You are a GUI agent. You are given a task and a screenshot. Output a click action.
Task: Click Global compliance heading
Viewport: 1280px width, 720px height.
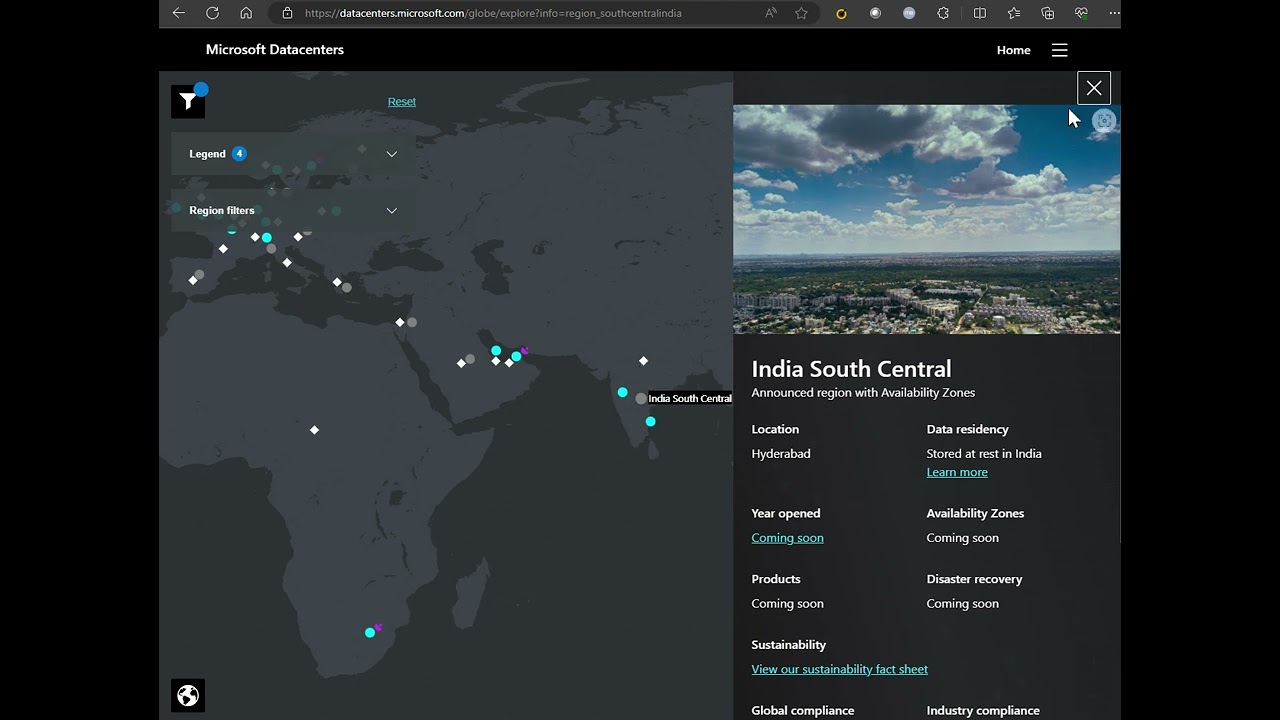click(803, 711)
